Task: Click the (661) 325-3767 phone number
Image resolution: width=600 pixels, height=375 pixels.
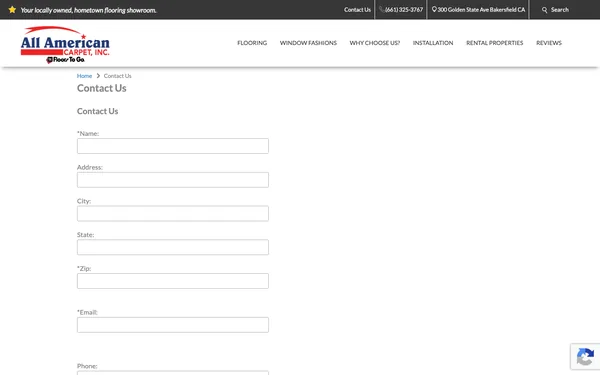Action: (404, 10)
